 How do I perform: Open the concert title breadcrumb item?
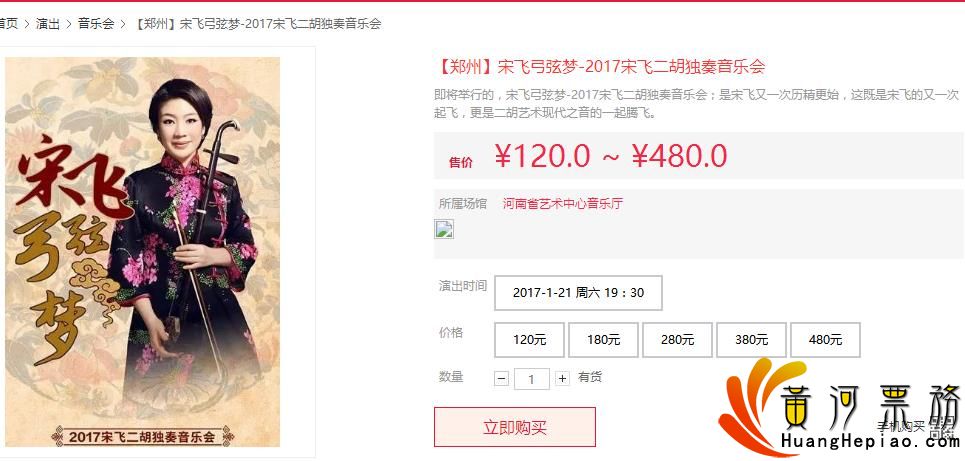coord(257,24)
